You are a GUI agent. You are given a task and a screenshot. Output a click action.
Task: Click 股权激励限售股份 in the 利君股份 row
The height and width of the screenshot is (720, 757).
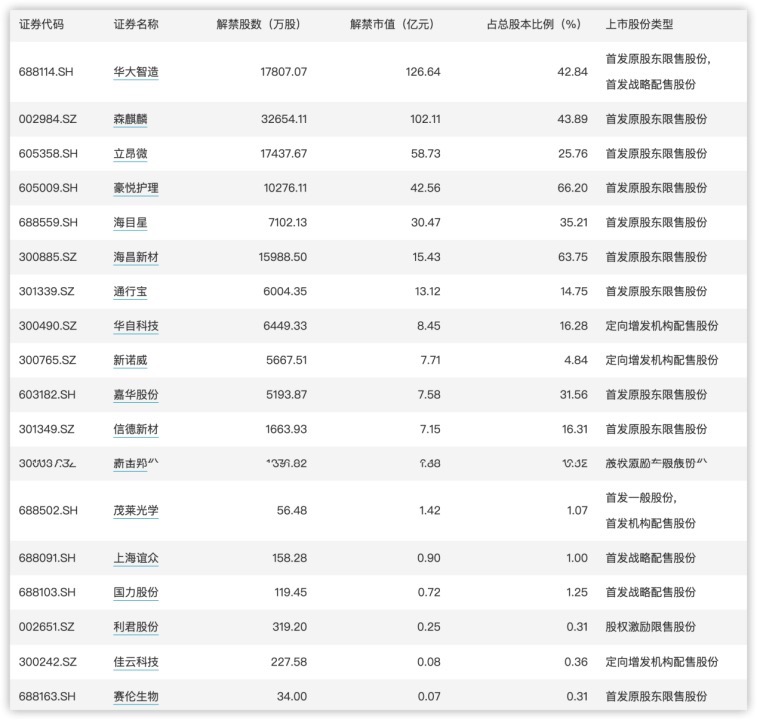651,627
